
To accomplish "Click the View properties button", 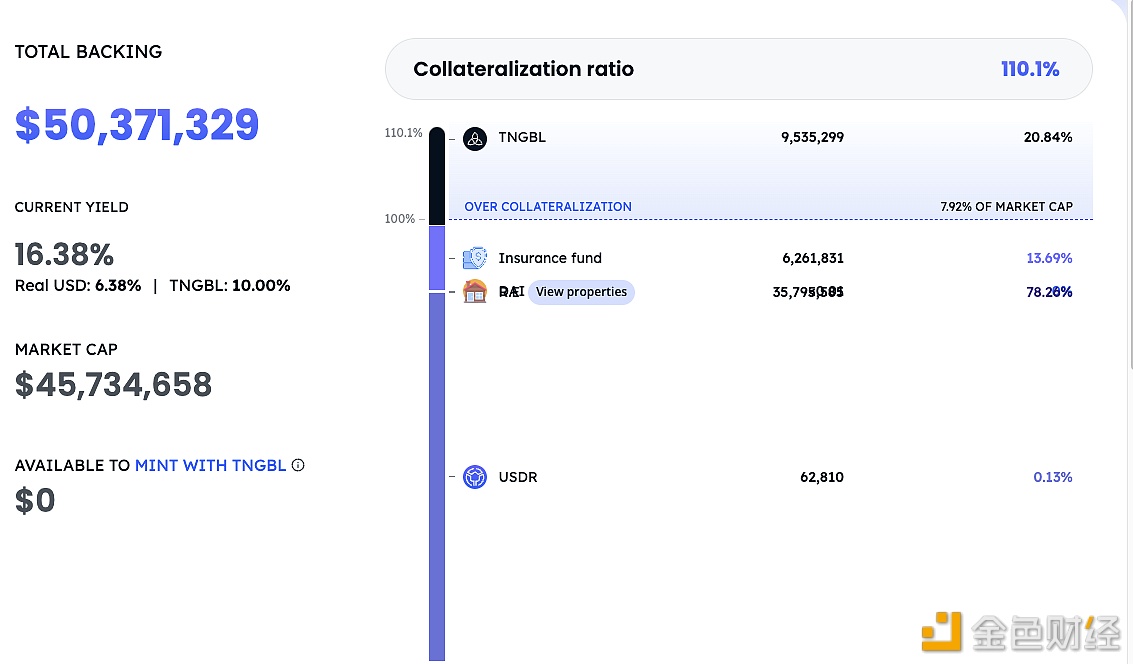I will click(x=581, y=292).
